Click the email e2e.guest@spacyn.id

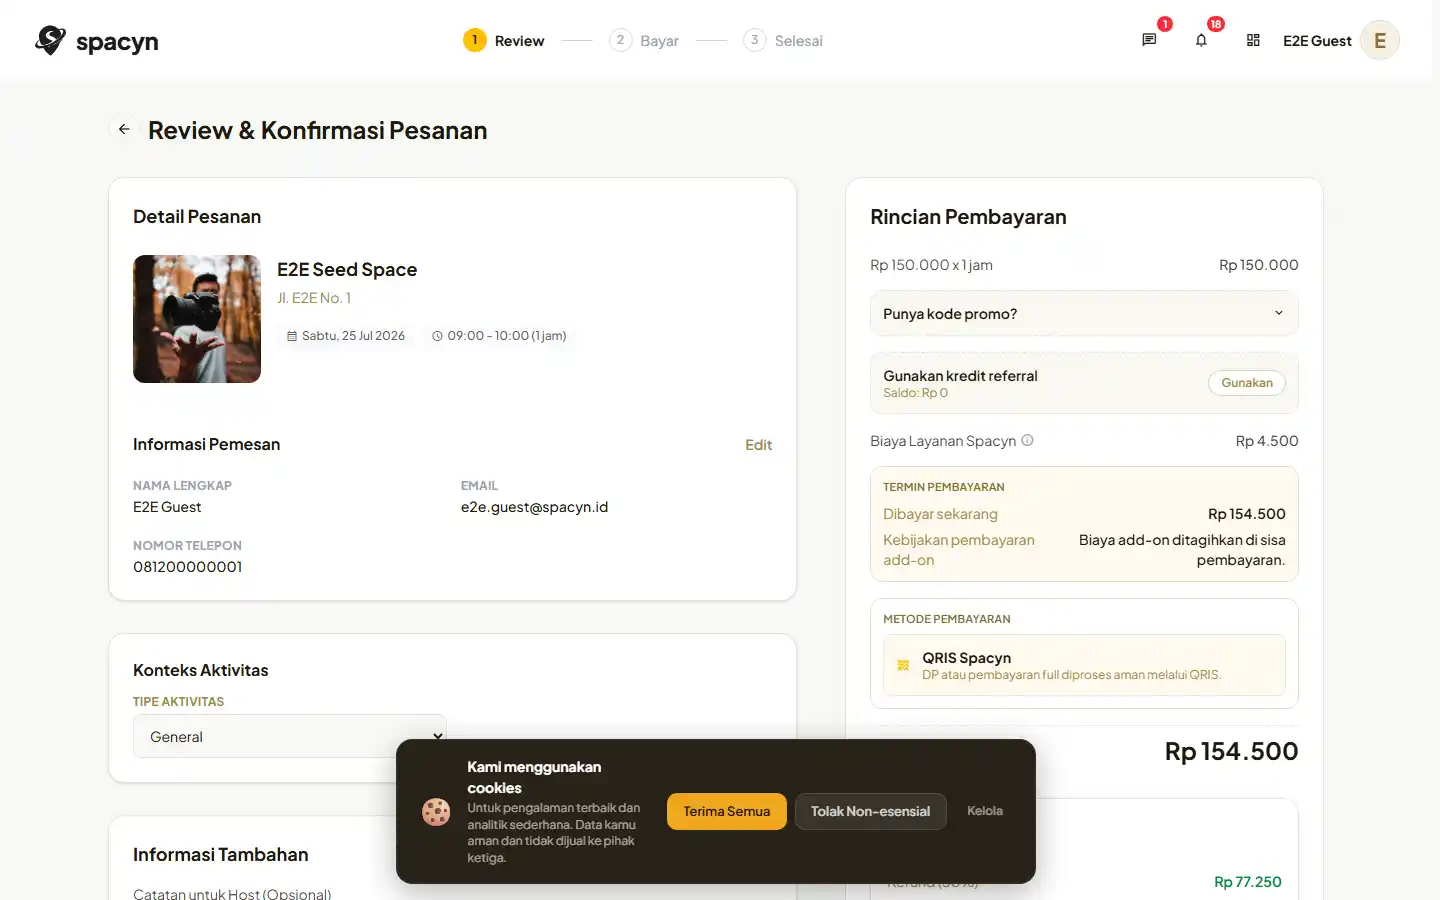click(x=534, y=507)
